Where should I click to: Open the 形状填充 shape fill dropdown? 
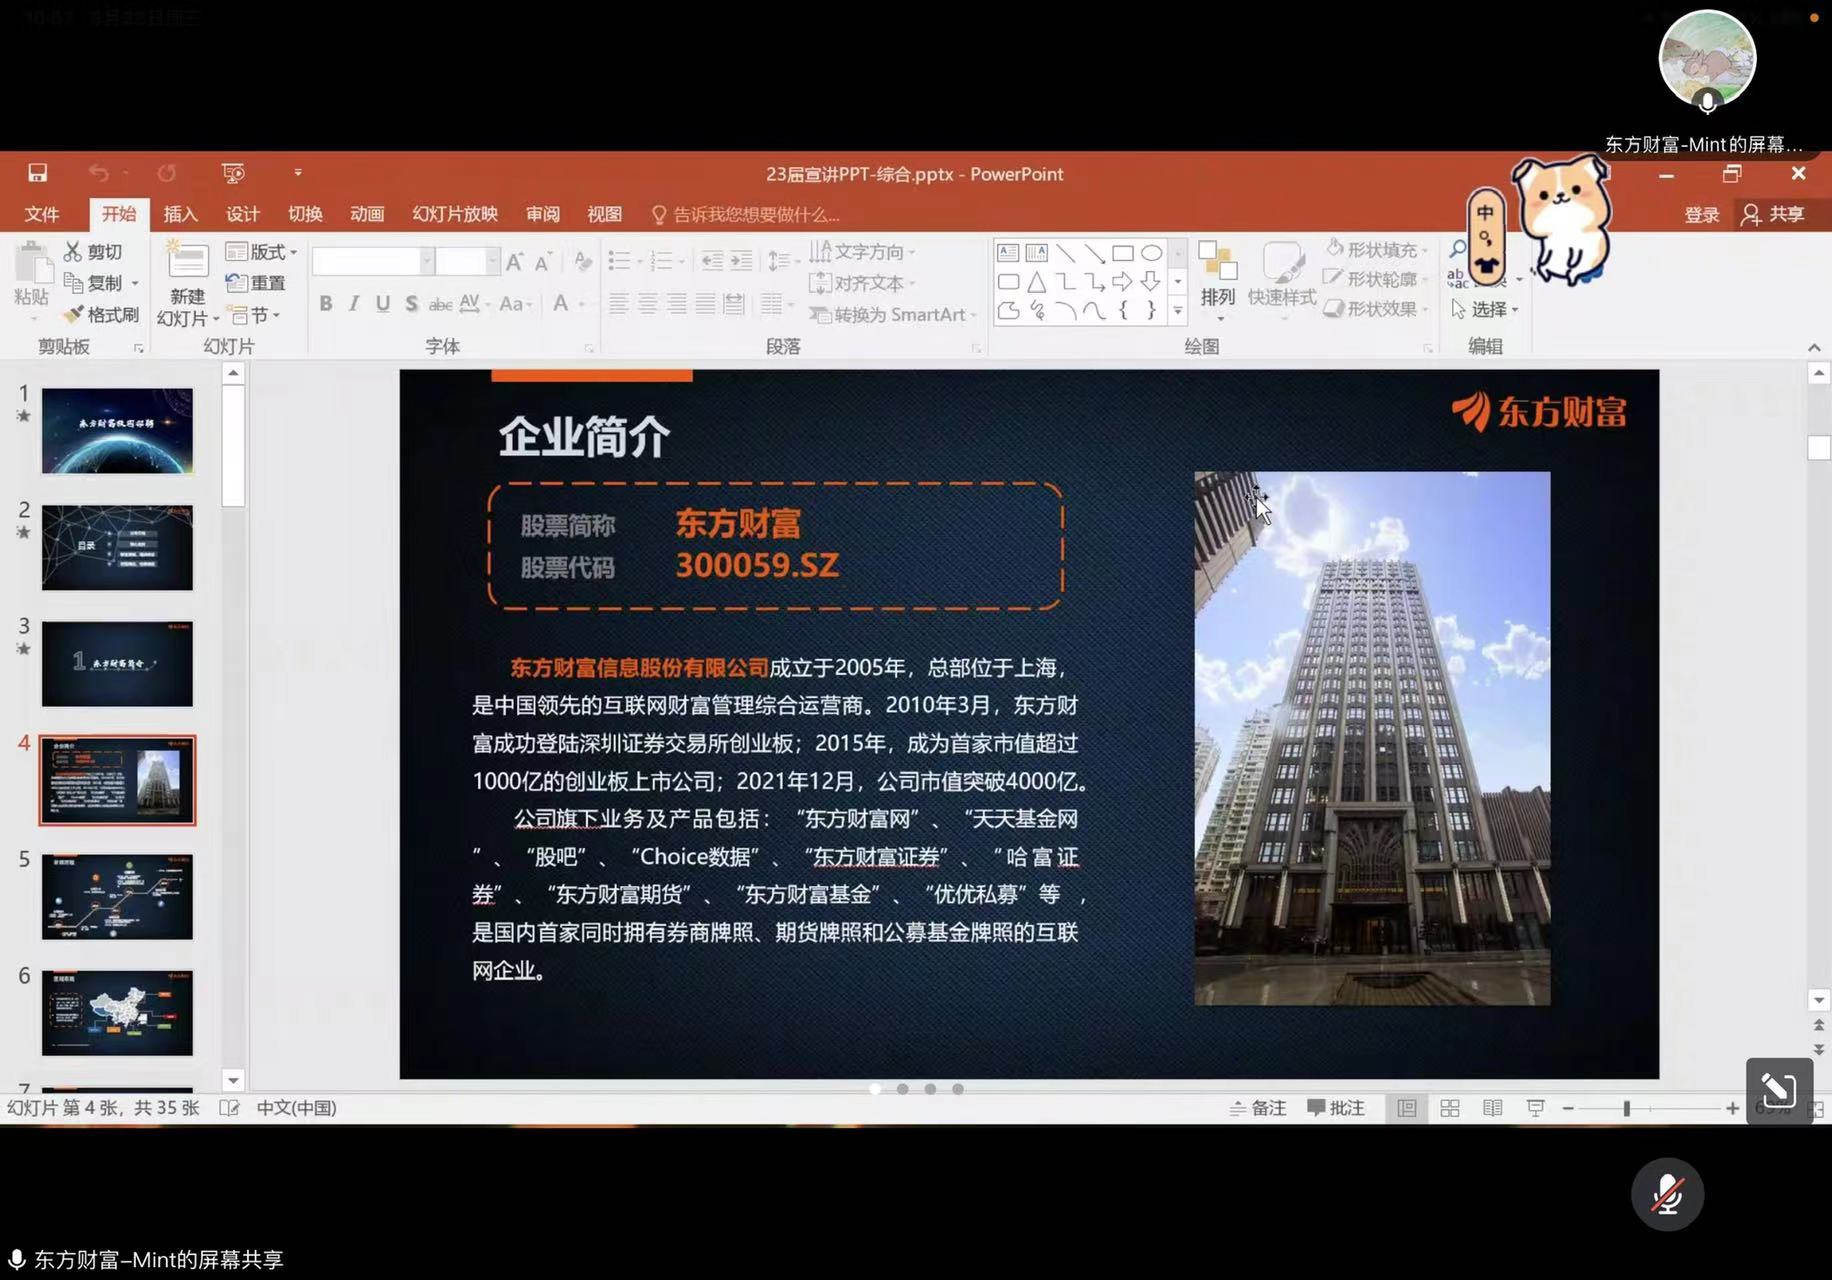[x=1377, y=249]
